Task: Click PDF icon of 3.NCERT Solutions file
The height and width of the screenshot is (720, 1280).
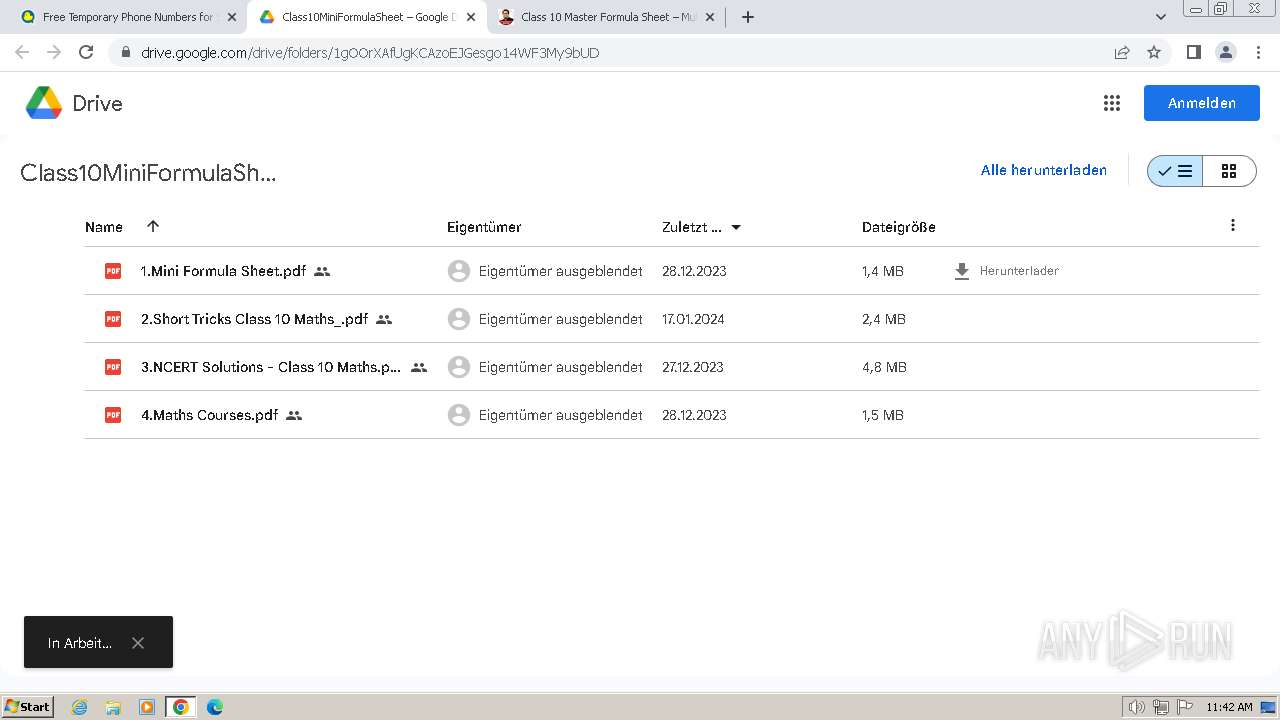Action: click(113, 367)
